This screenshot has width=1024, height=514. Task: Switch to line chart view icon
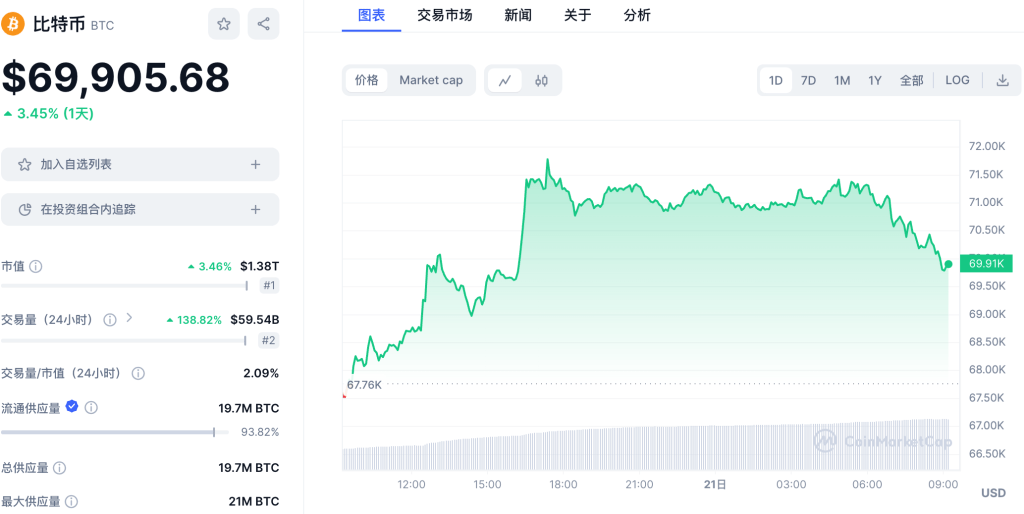[505, 80]
